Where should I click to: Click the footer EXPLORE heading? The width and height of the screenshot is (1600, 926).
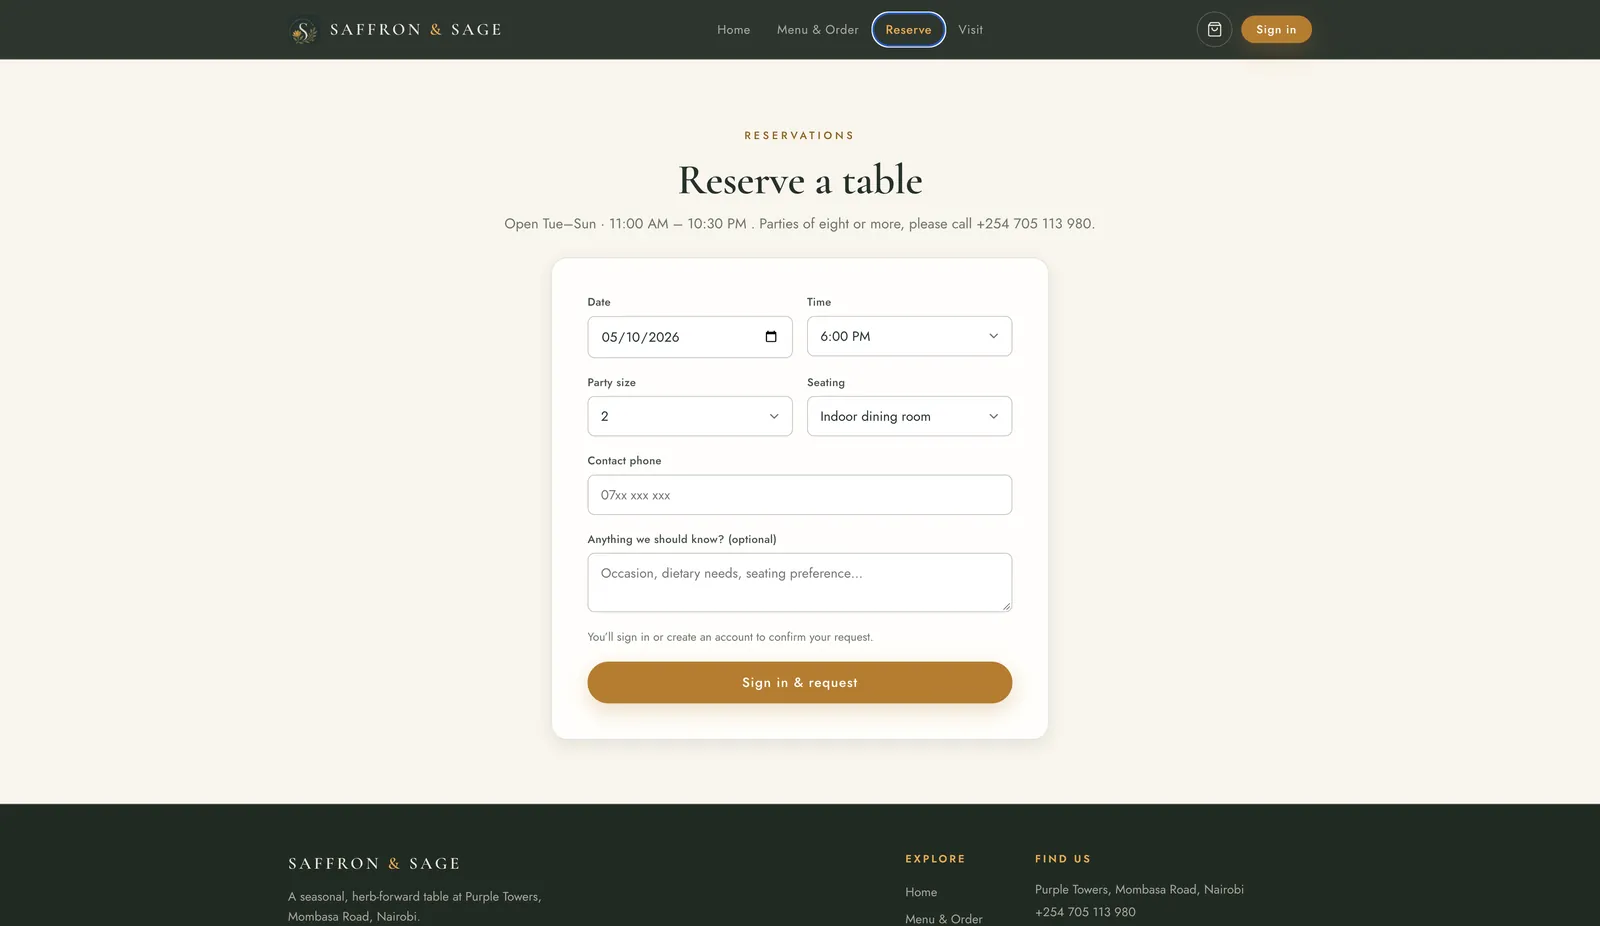935,859
